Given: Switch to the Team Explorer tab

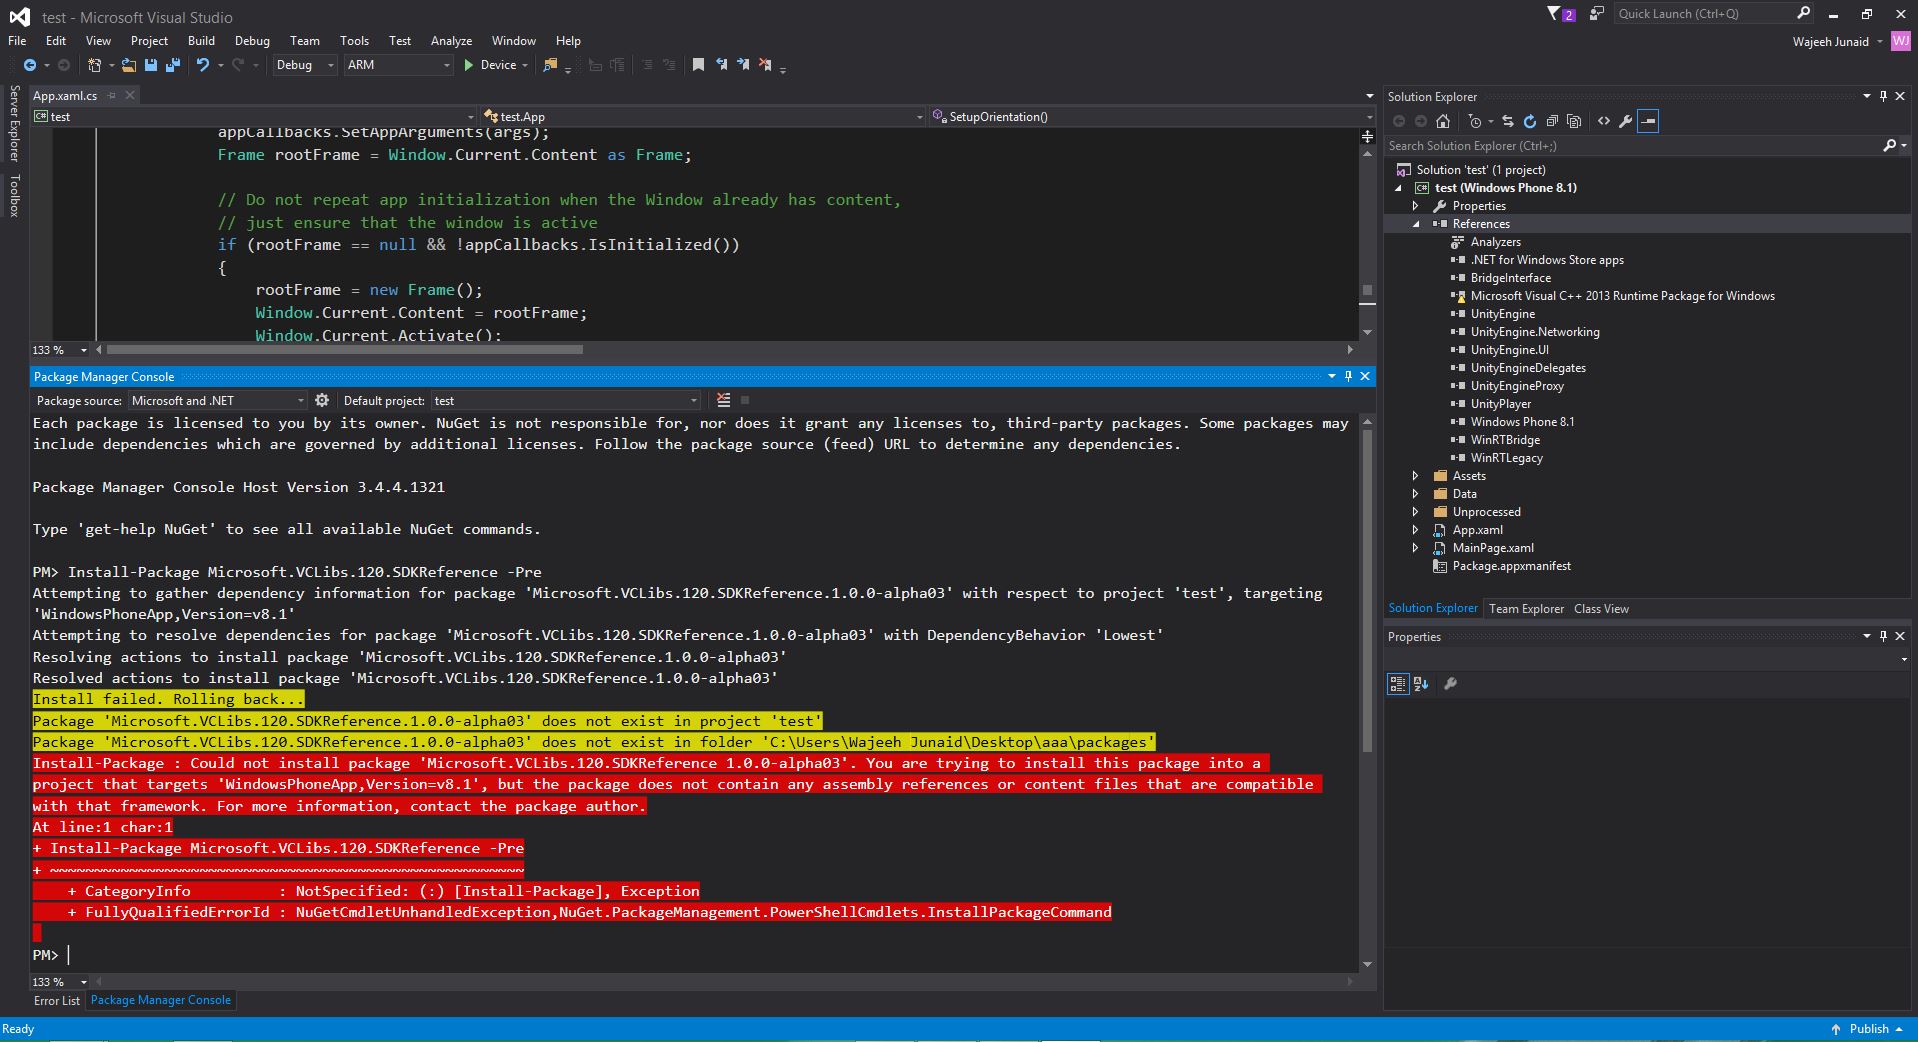Looking at the screenshot, I should point(1526,609).
